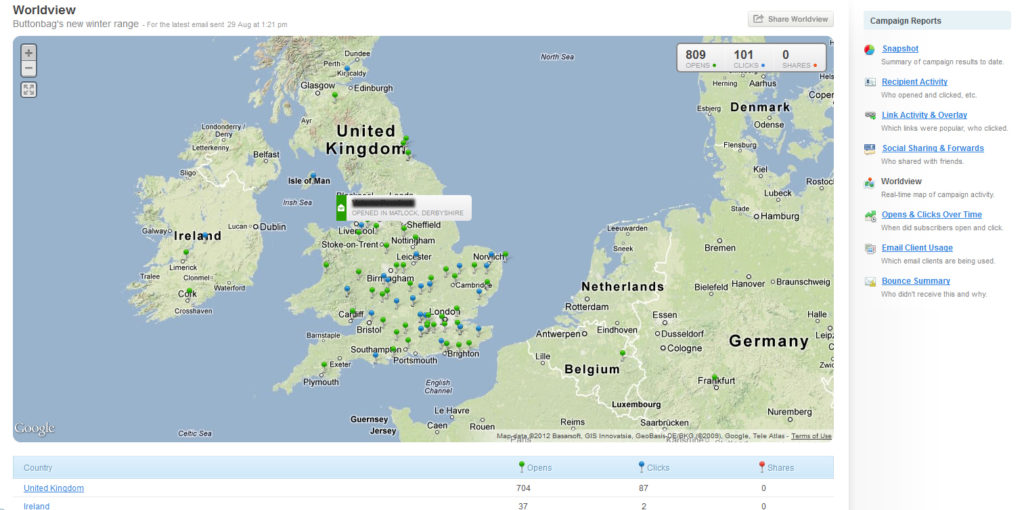Click the Opened in Matlock, Derbyshire popup

click(404, 208)
